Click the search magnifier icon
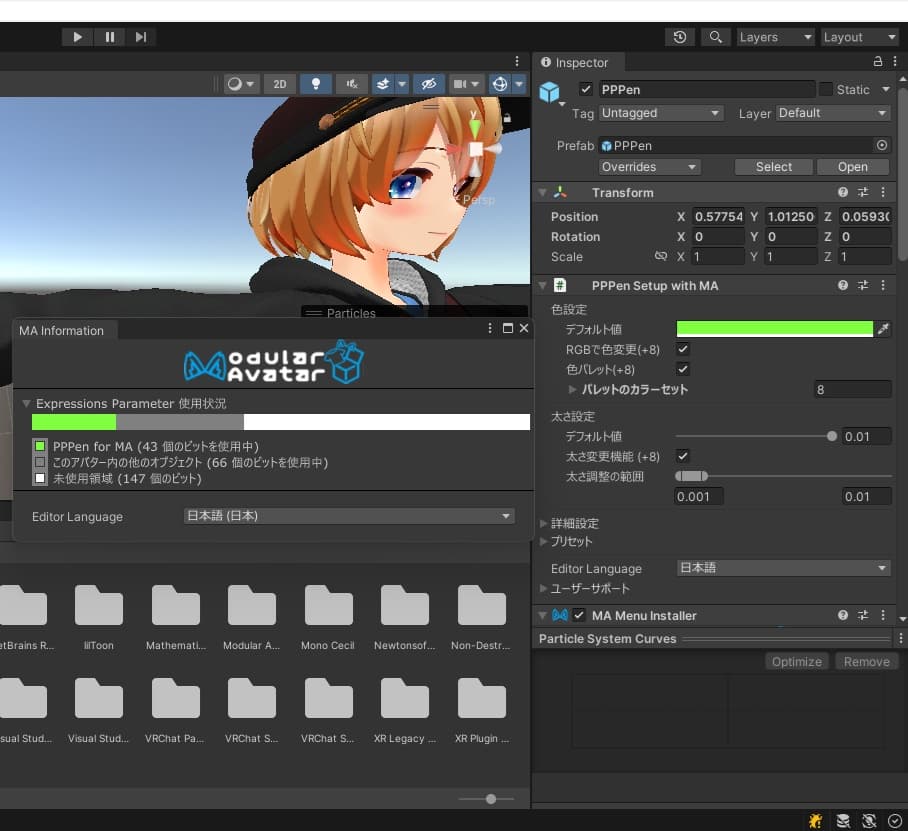 (x=715, y=37)
